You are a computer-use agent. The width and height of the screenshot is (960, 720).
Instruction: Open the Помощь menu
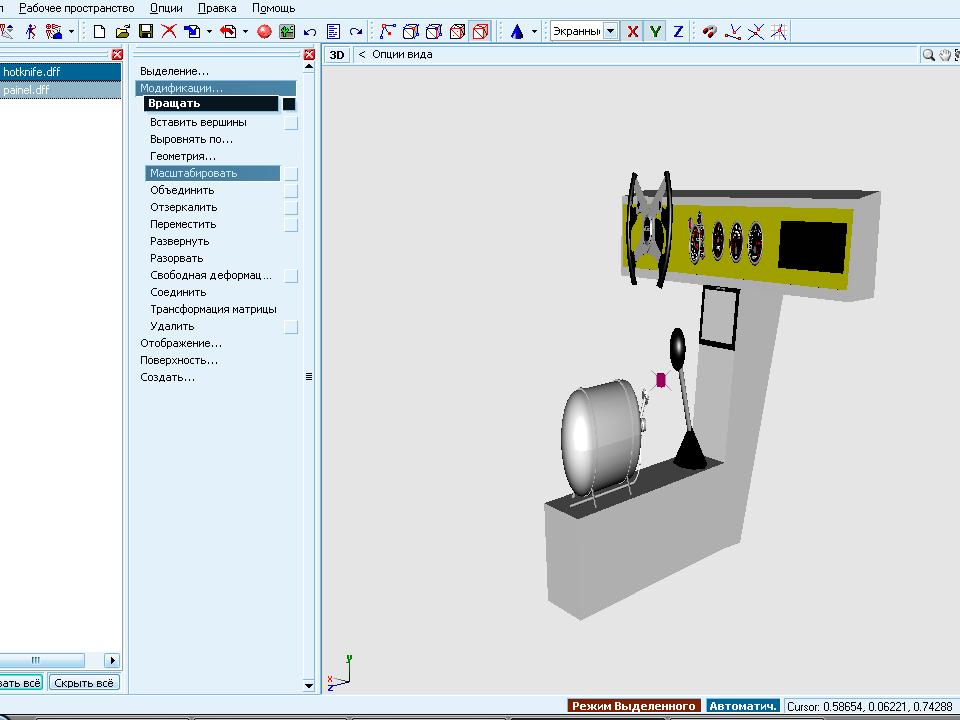[x=273, y=8]
